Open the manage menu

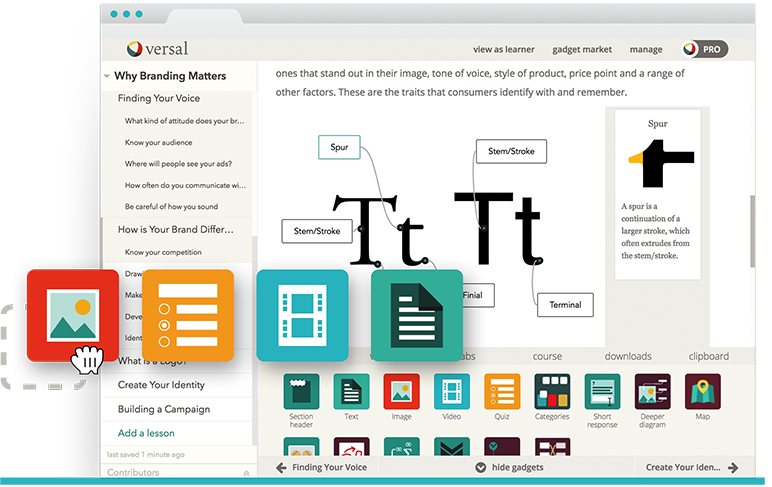tap(646, 50)
